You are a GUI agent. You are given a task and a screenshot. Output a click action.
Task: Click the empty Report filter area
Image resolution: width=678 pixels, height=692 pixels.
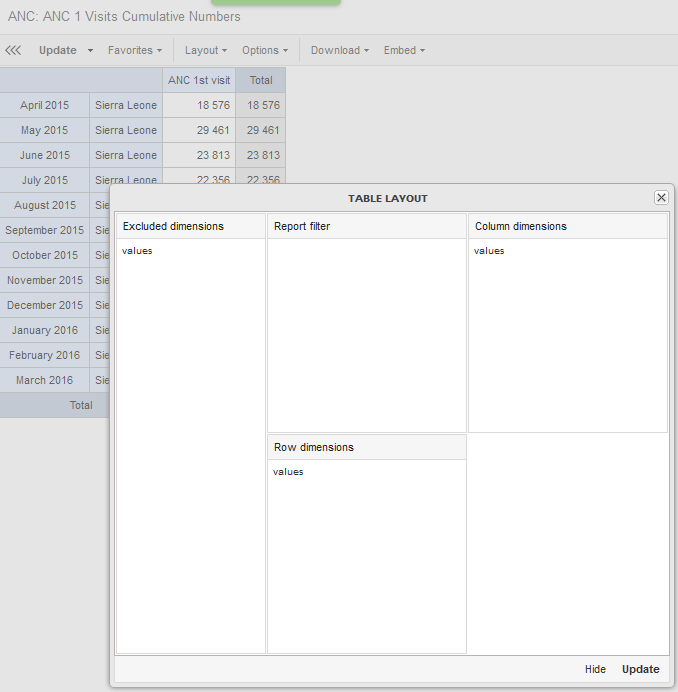[x=366, y=335]
